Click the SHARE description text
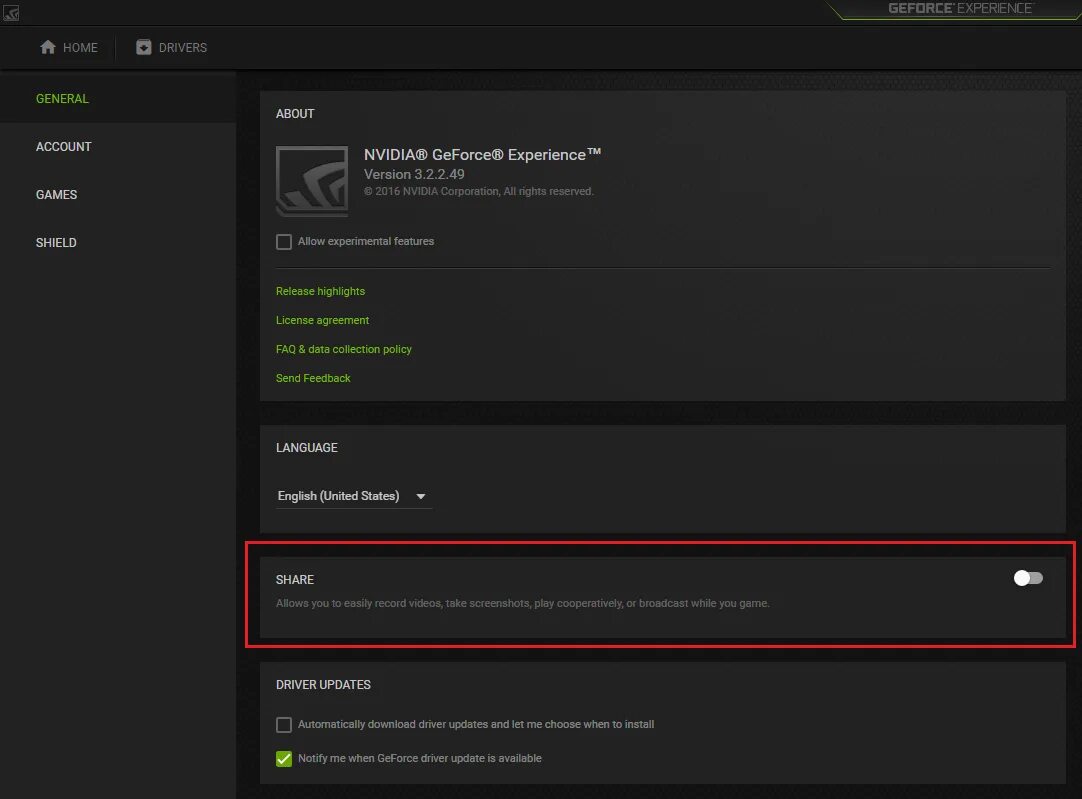1082x799 pixels. coord(522,603)
